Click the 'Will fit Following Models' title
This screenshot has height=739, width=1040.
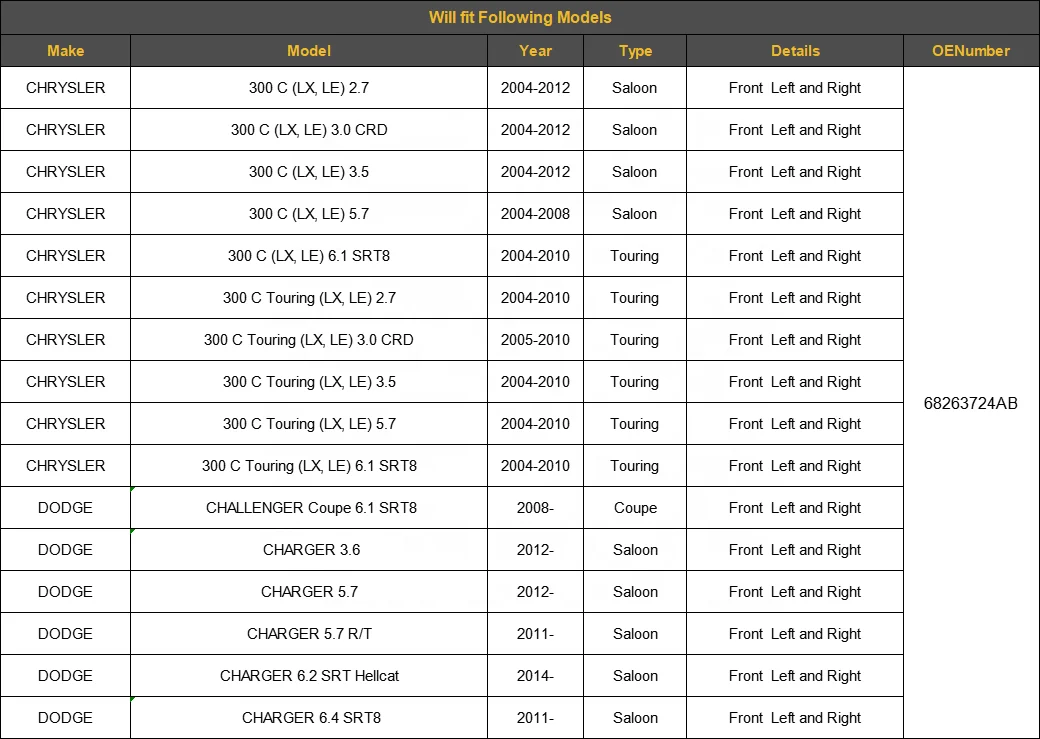click(x=520, y=17)
